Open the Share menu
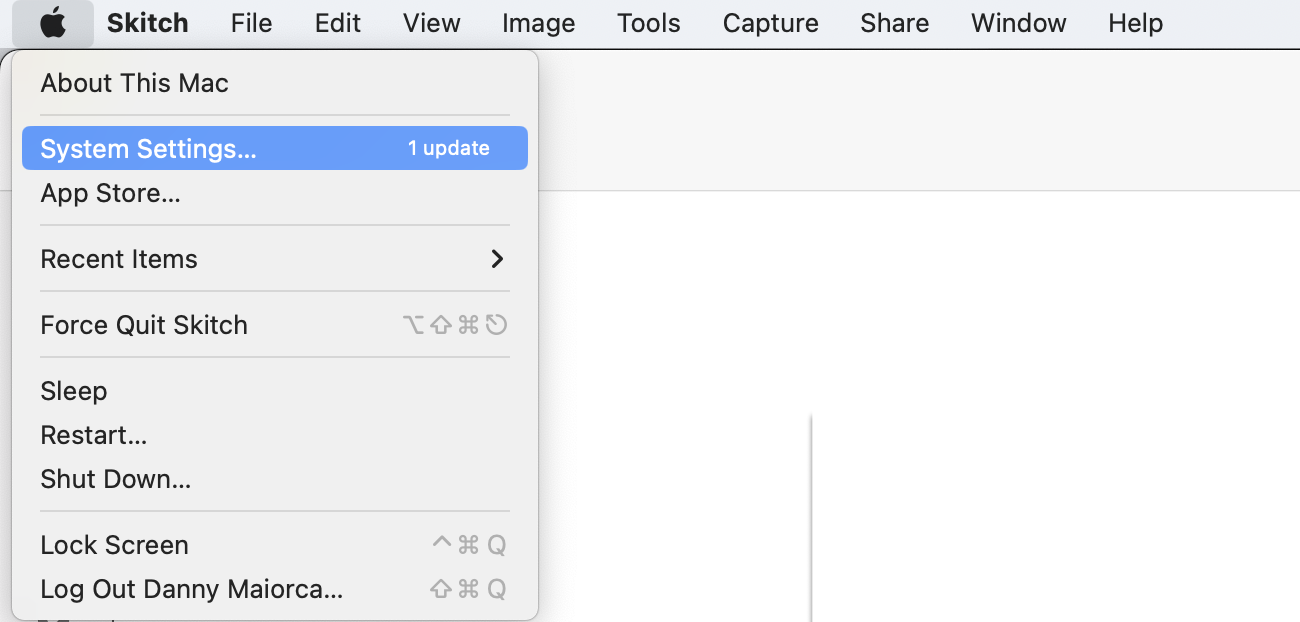1300x622 pixels. (895, 23)
